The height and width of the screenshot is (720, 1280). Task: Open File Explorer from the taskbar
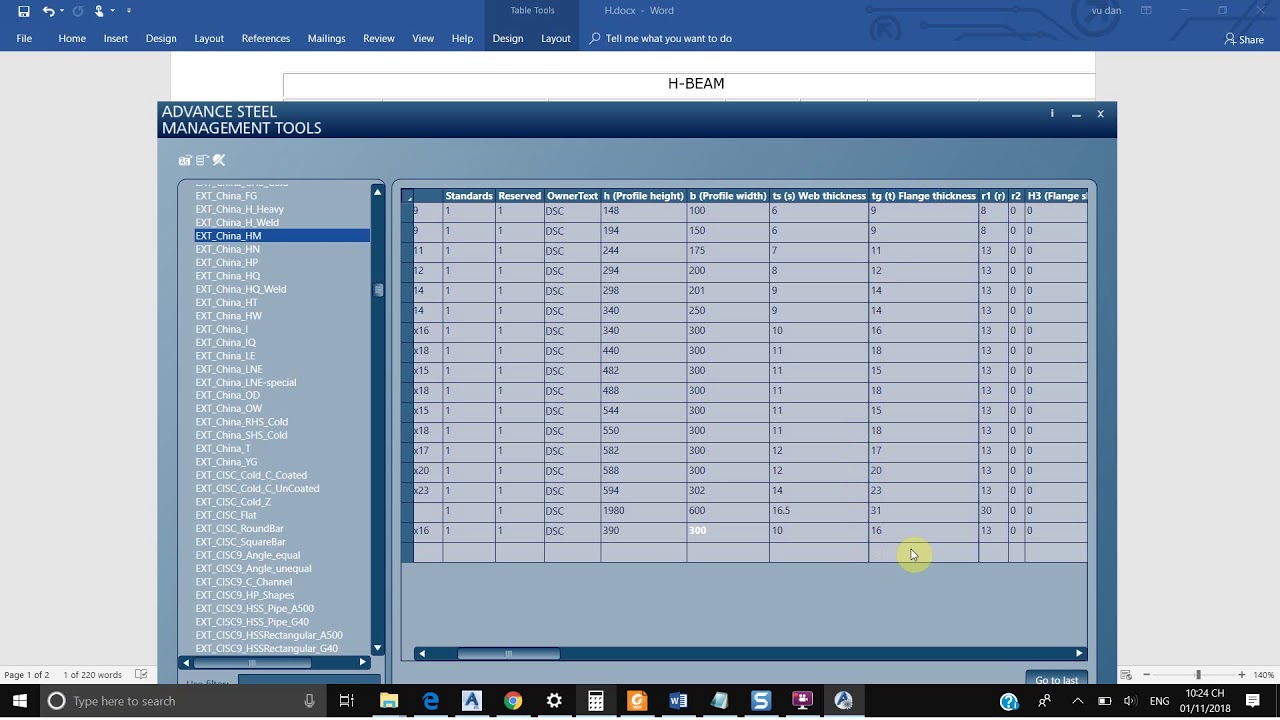389,701
